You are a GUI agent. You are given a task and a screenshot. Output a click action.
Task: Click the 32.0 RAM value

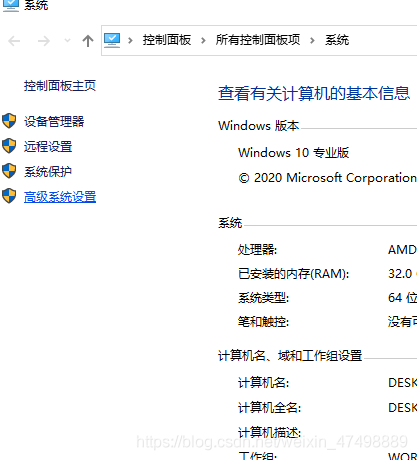point(400,274)
